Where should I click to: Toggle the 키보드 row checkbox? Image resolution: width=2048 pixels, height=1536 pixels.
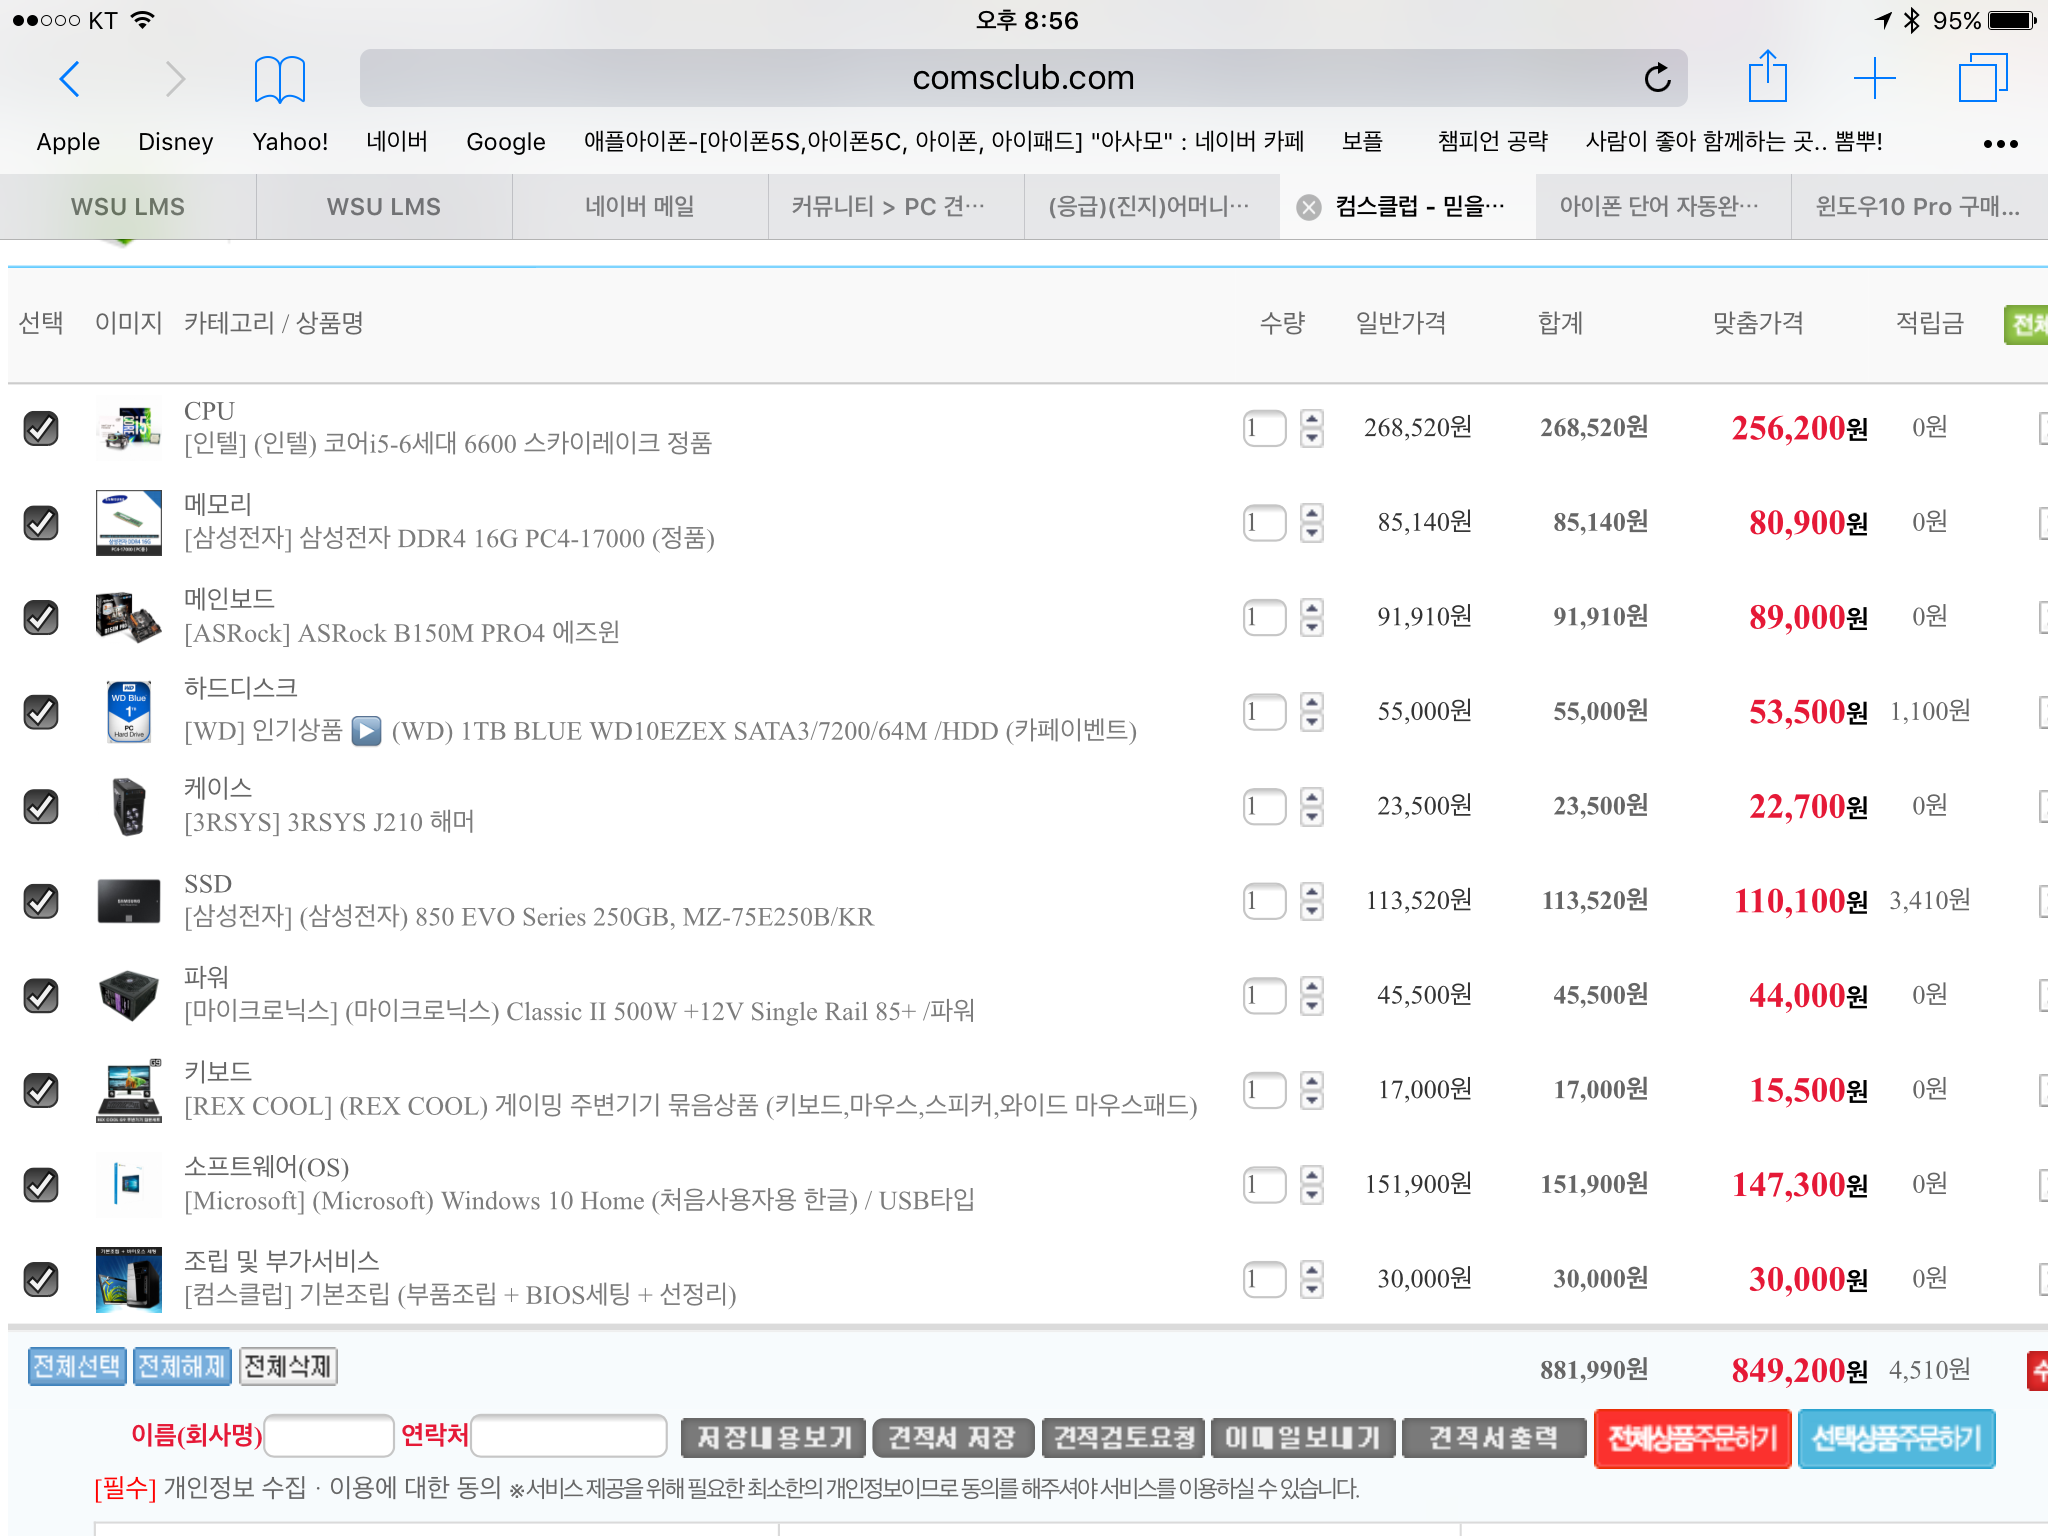click(41, 1090)
